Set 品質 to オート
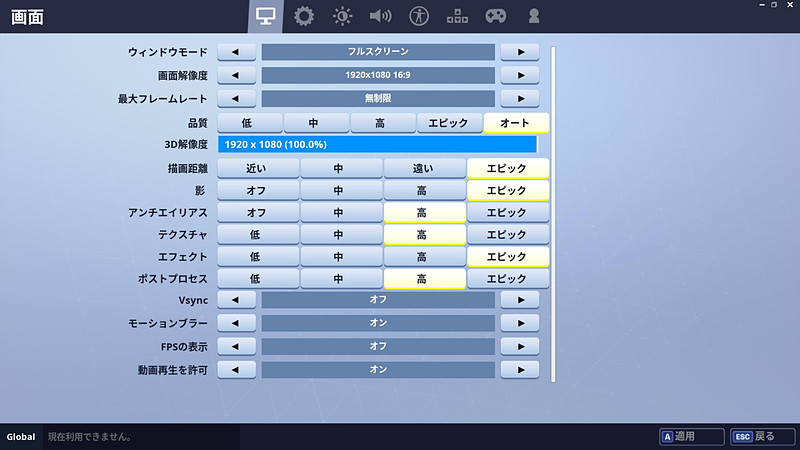The height and width of the screenshot is (450, 800). [516, 123]
